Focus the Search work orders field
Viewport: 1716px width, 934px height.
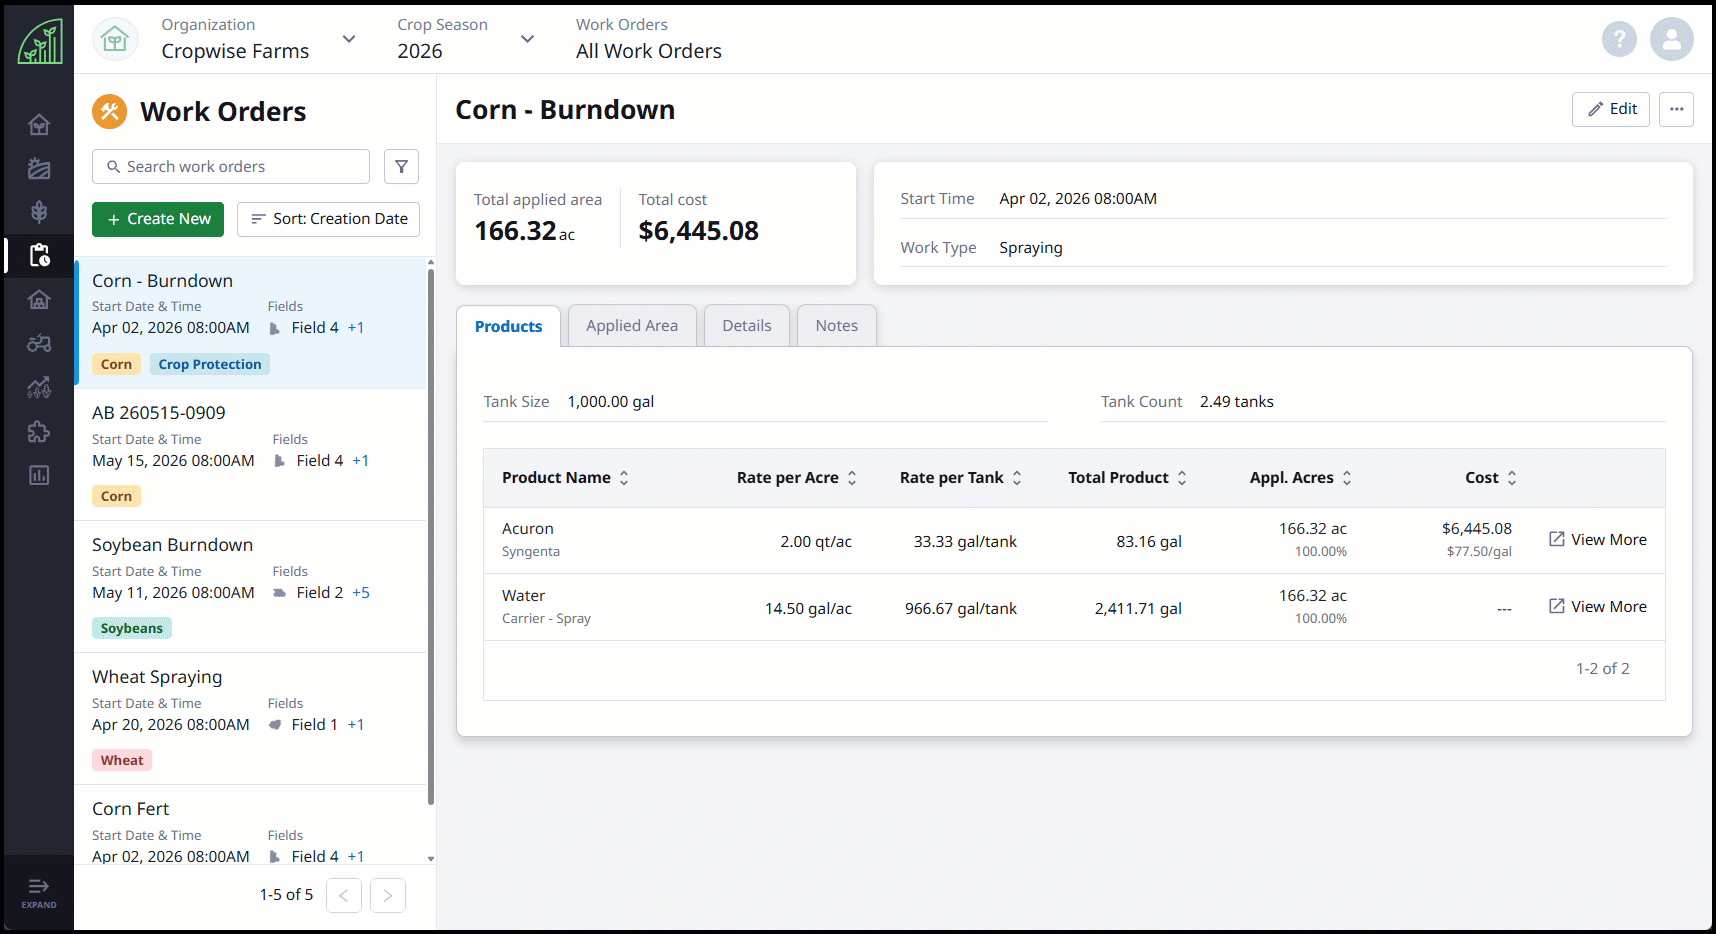[231, 167]
